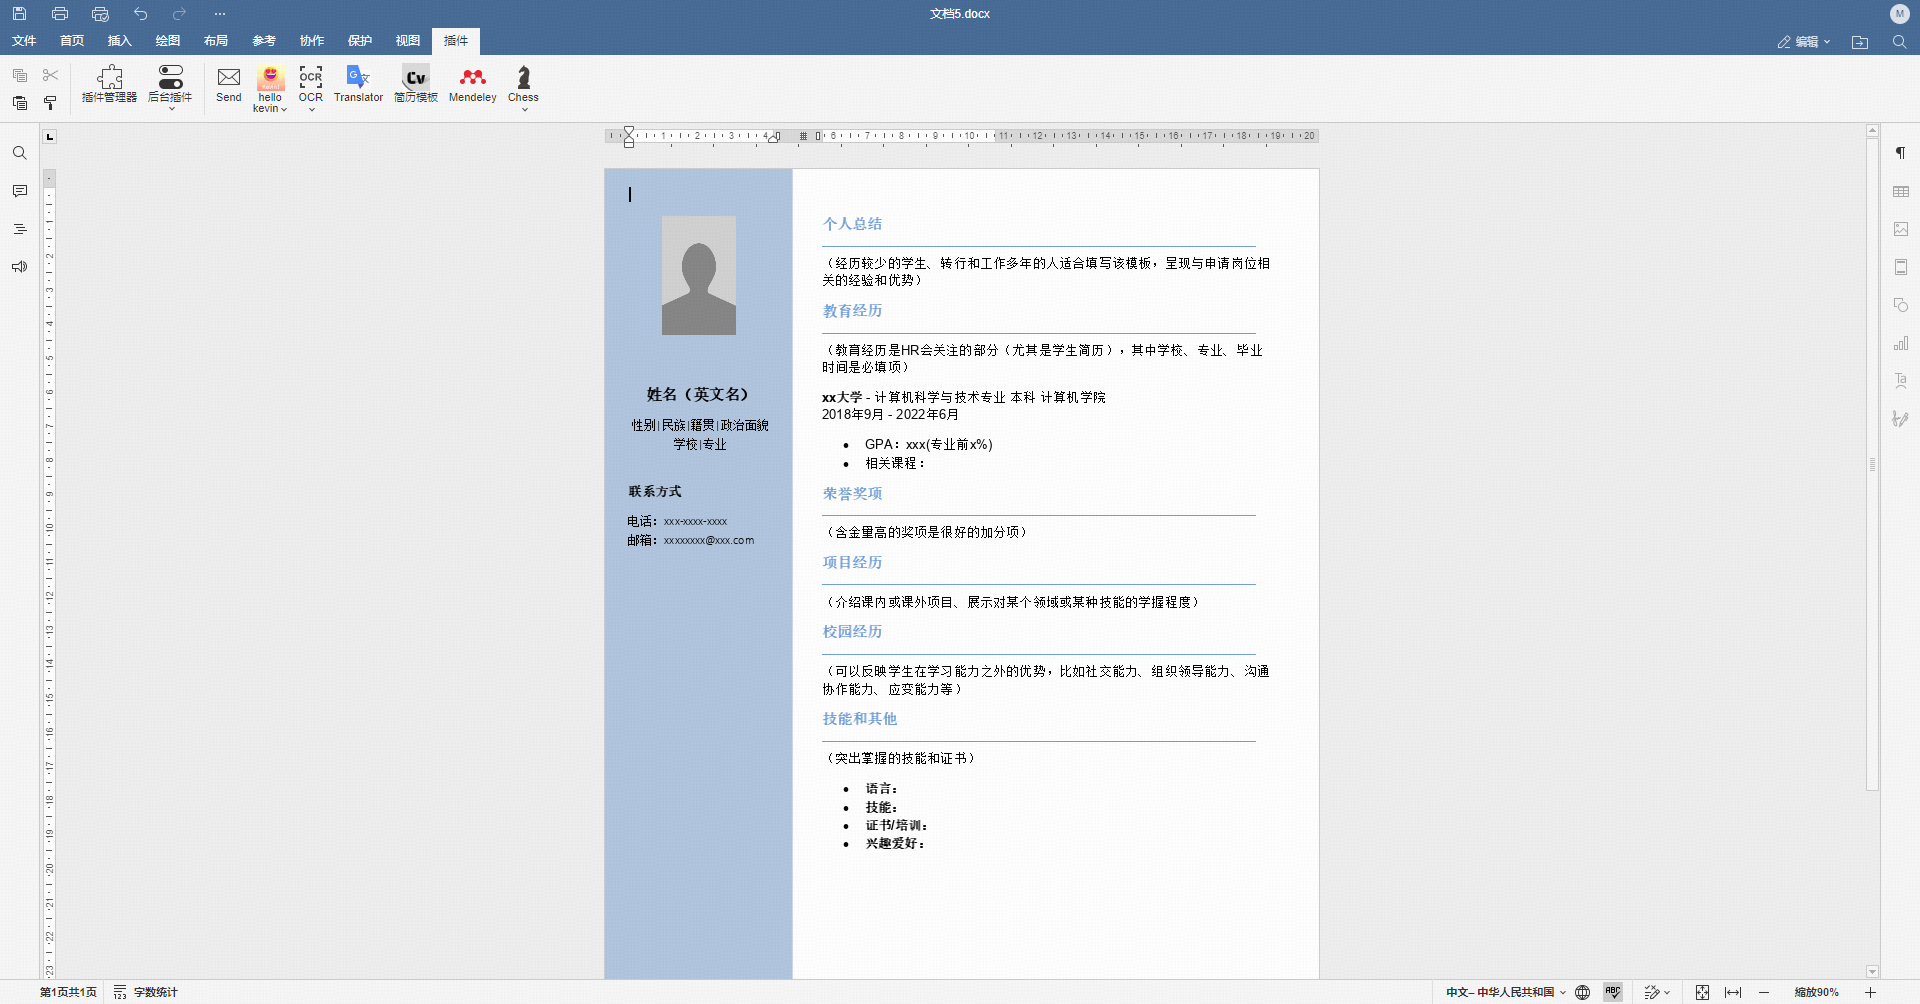
Task: Click the Save icon in the title bar
Action: [19, 14]
